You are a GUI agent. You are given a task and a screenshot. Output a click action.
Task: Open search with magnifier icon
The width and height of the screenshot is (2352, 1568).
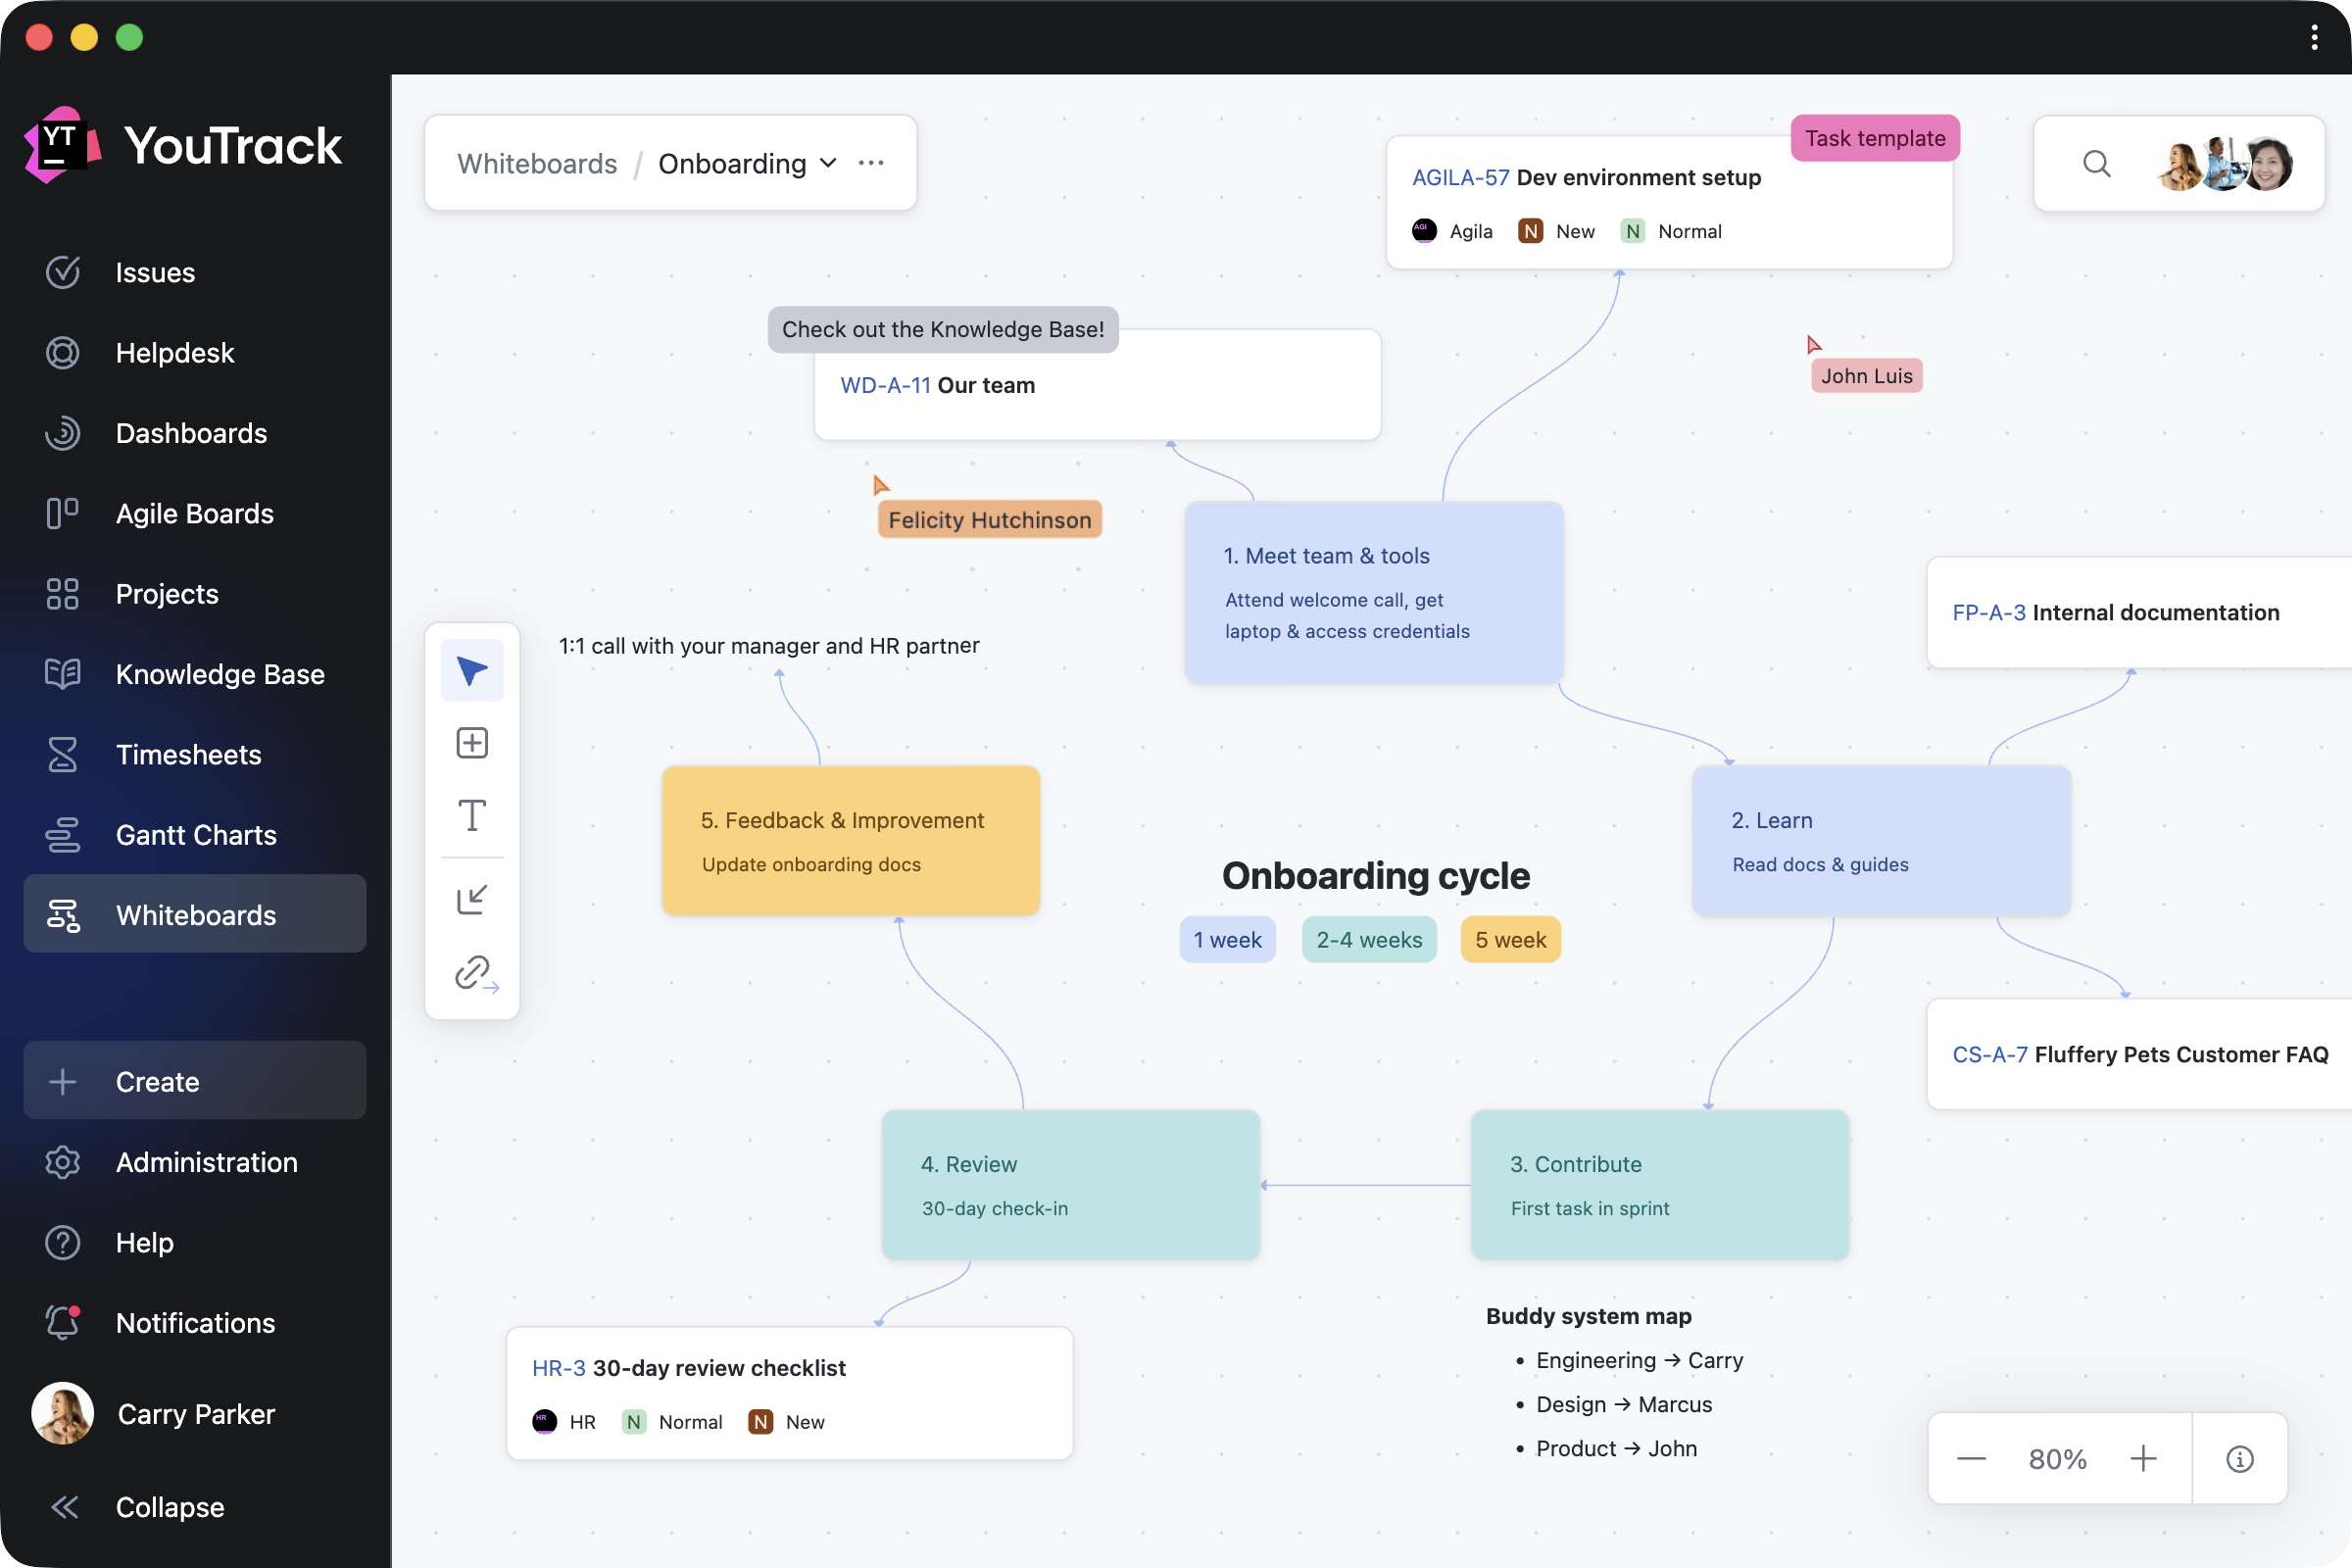point(2097,163)
